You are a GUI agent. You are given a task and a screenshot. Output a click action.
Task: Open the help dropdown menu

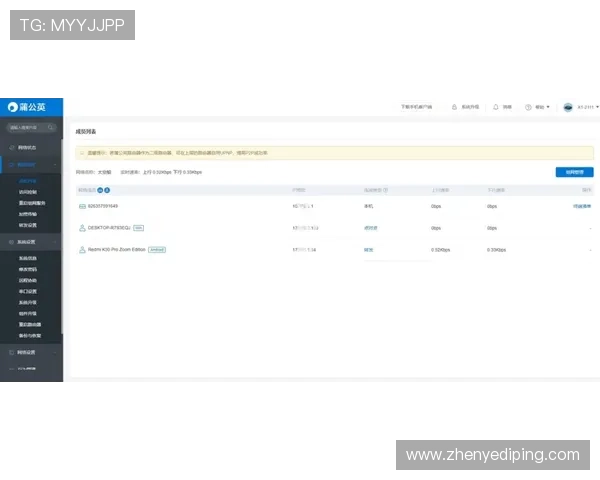[x=540, y=106]
